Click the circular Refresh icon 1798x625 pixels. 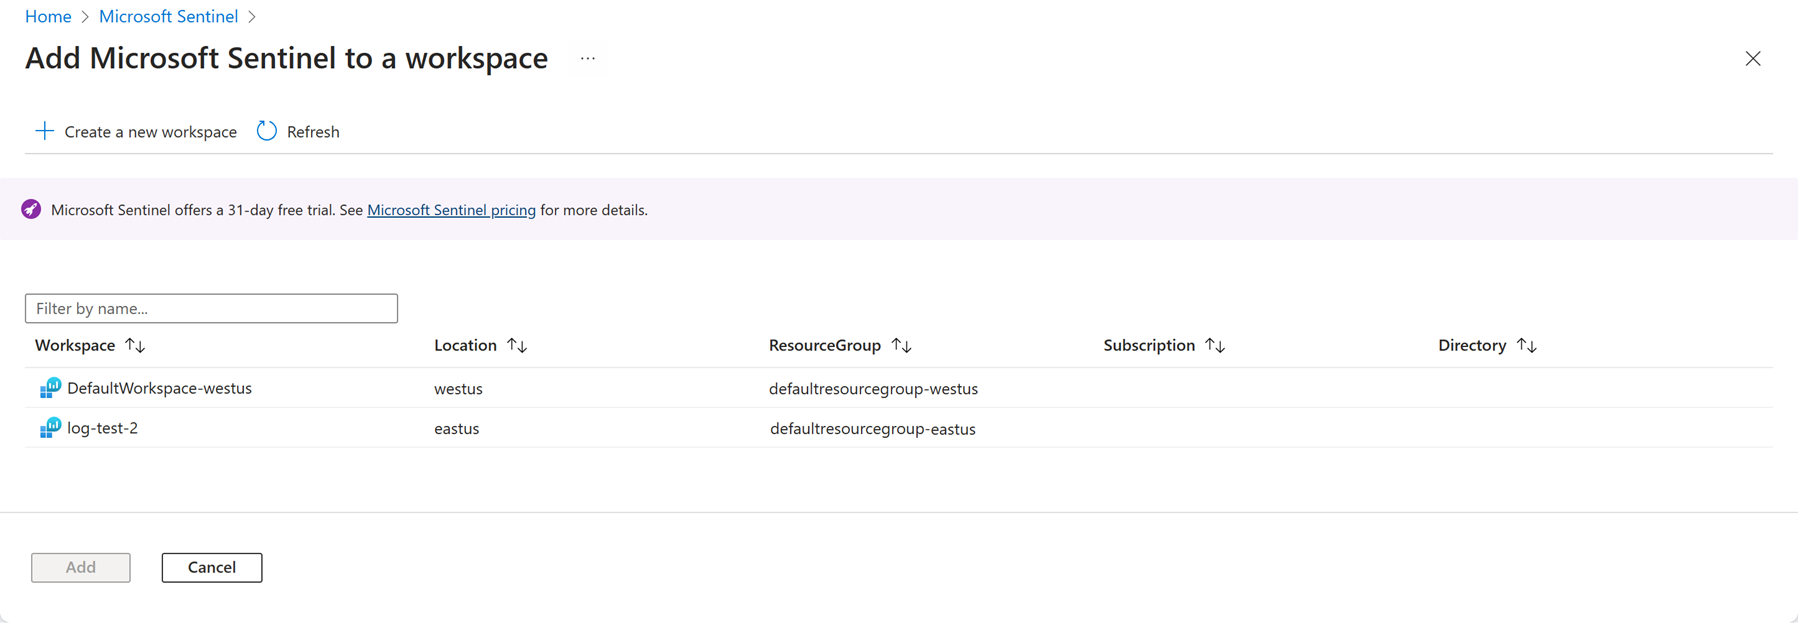click(267, 131)
